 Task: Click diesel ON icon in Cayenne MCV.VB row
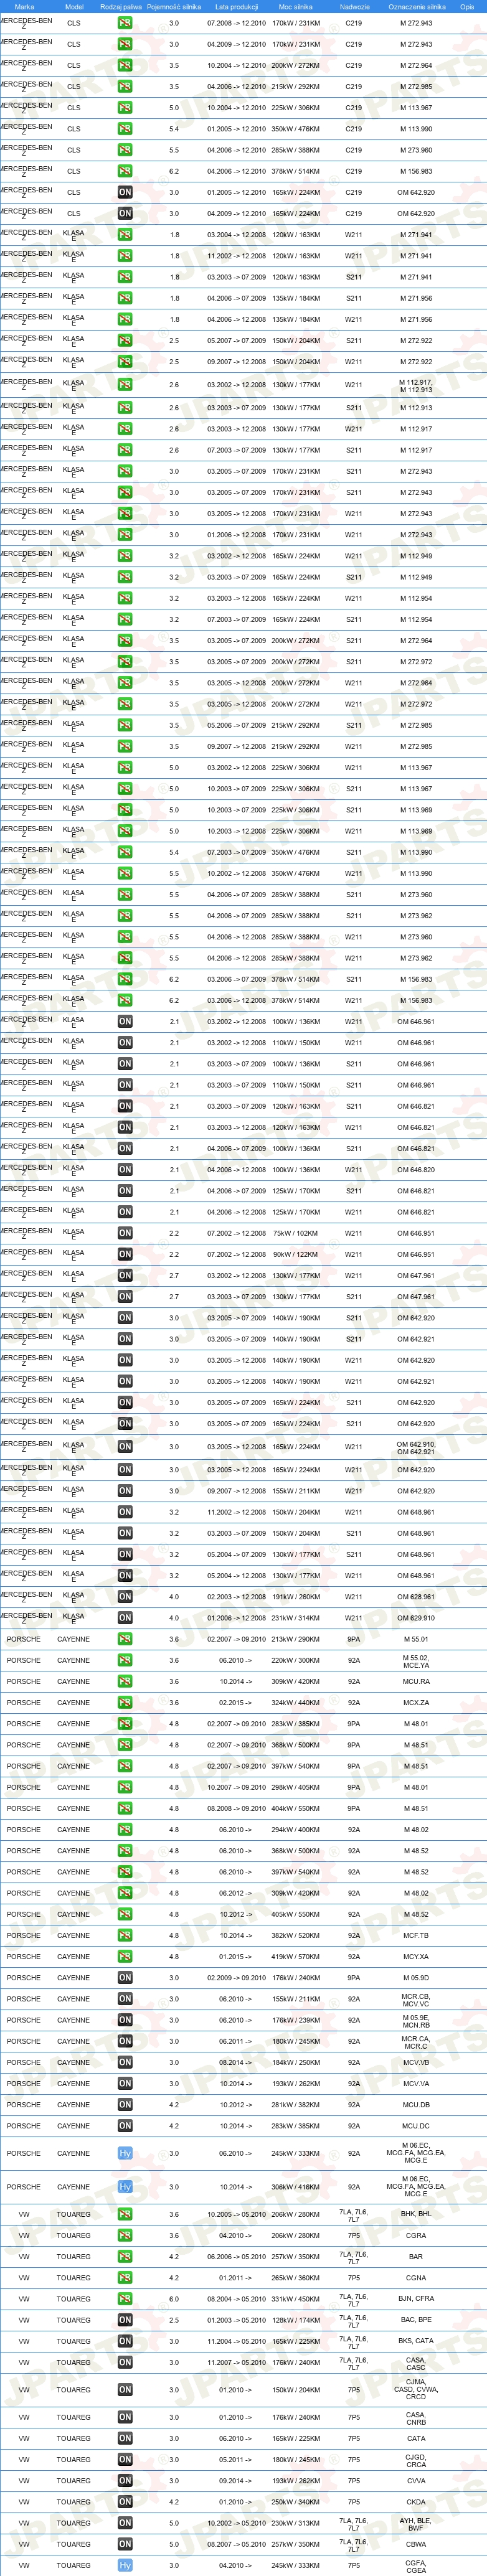click(125, 2062)
